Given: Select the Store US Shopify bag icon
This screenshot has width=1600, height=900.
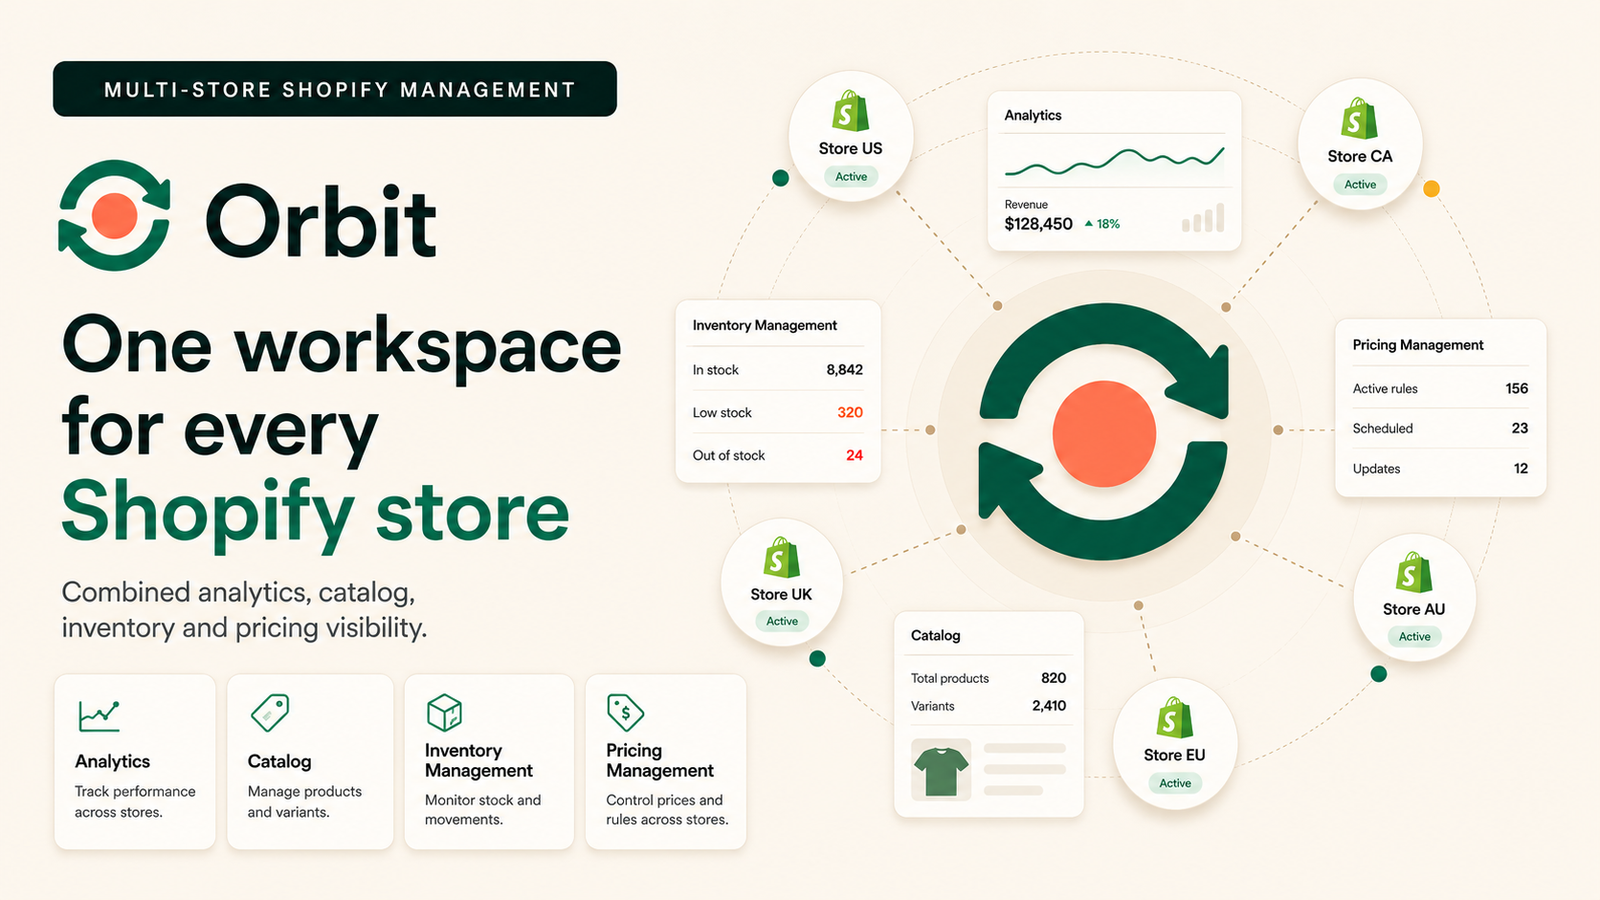Looking at the screenshot, I should point(850,111).
